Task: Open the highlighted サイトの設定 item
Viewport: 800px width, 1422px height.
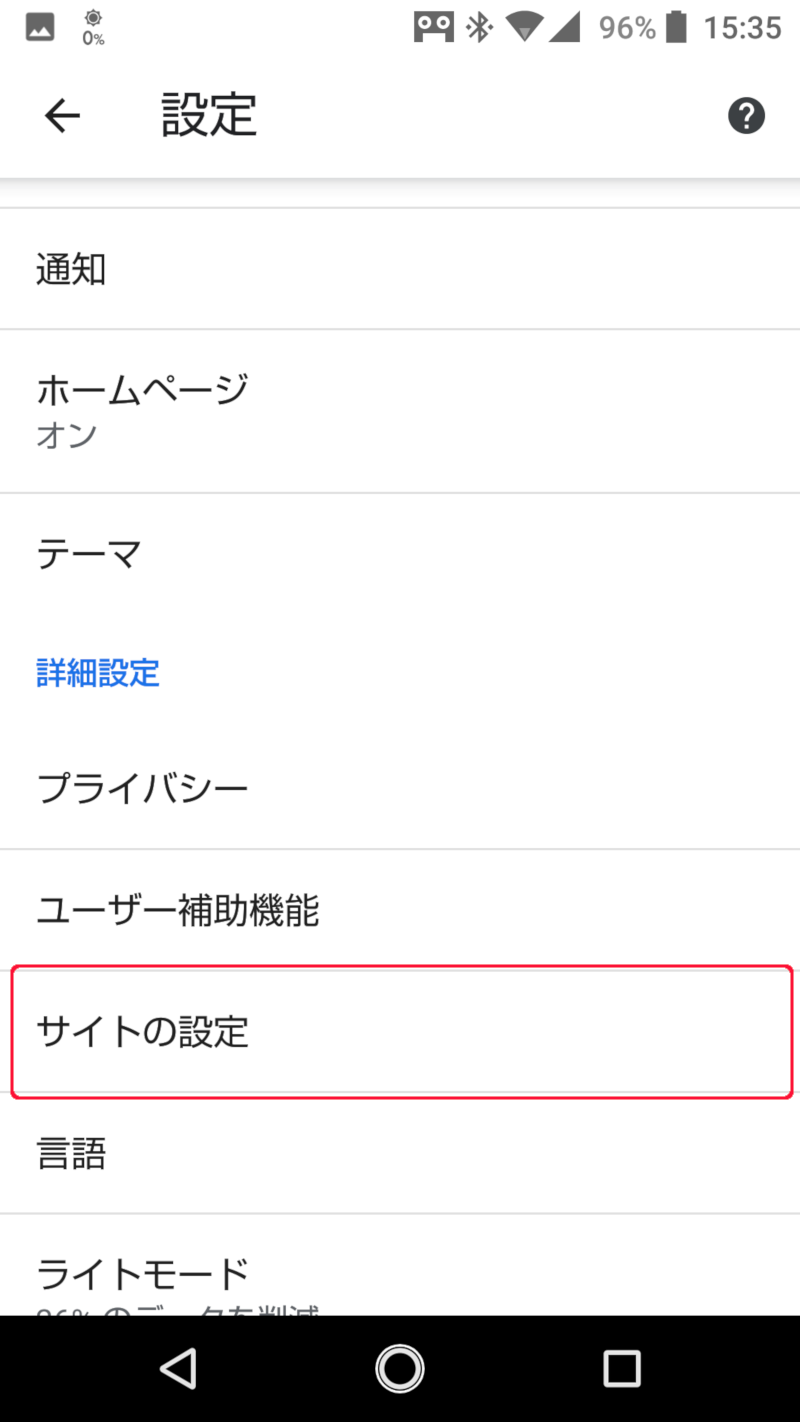Action: 400,1031
